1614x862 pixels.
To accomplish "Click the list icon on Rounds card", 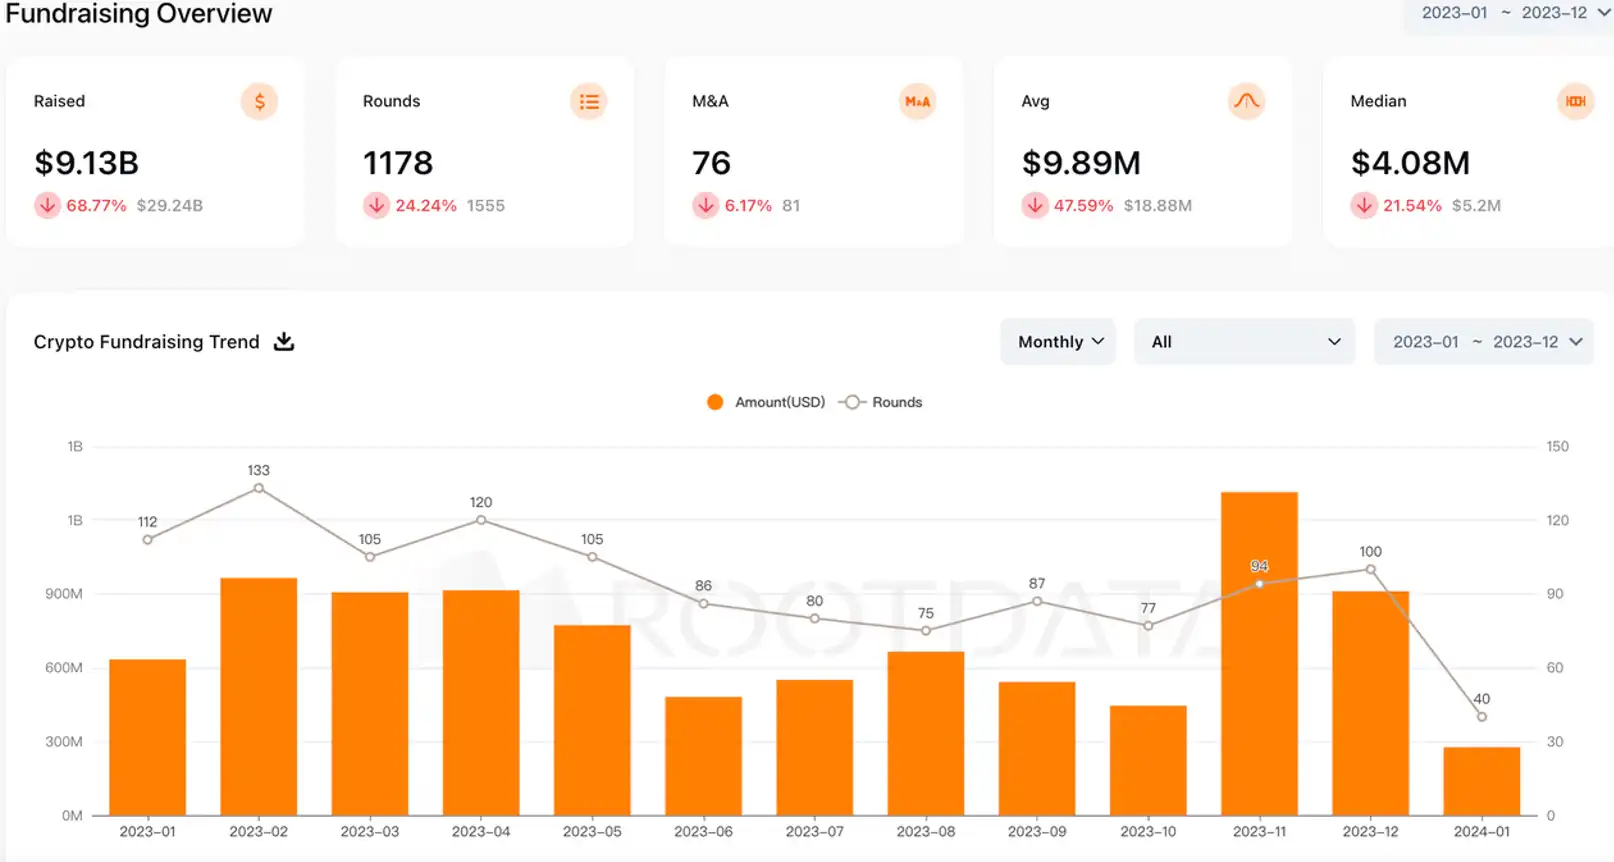I will 589,101.
